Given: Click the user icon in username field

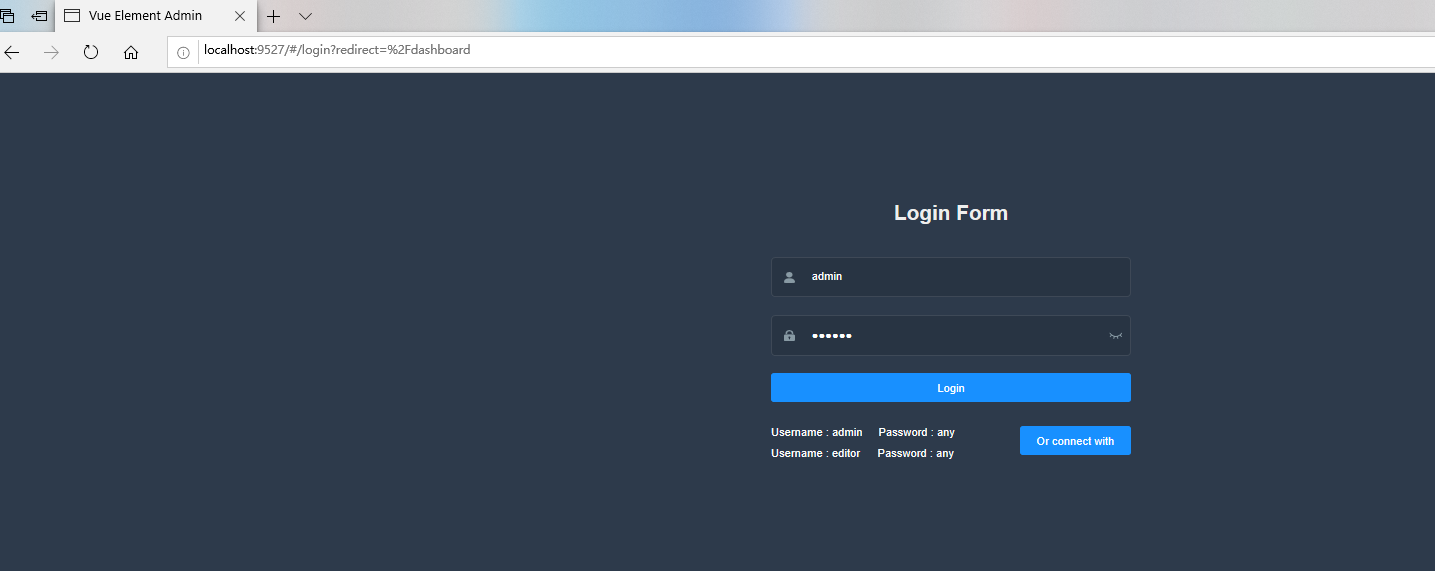Looking at the screenshot, I should tap(789, 277).
